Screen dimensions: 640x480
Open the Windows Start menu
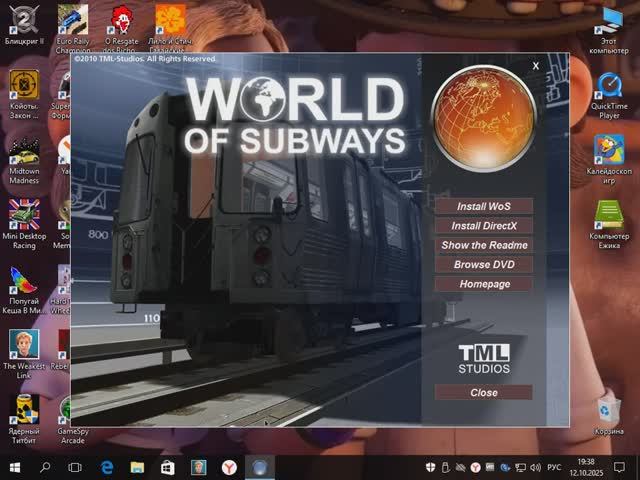[15, 468]
